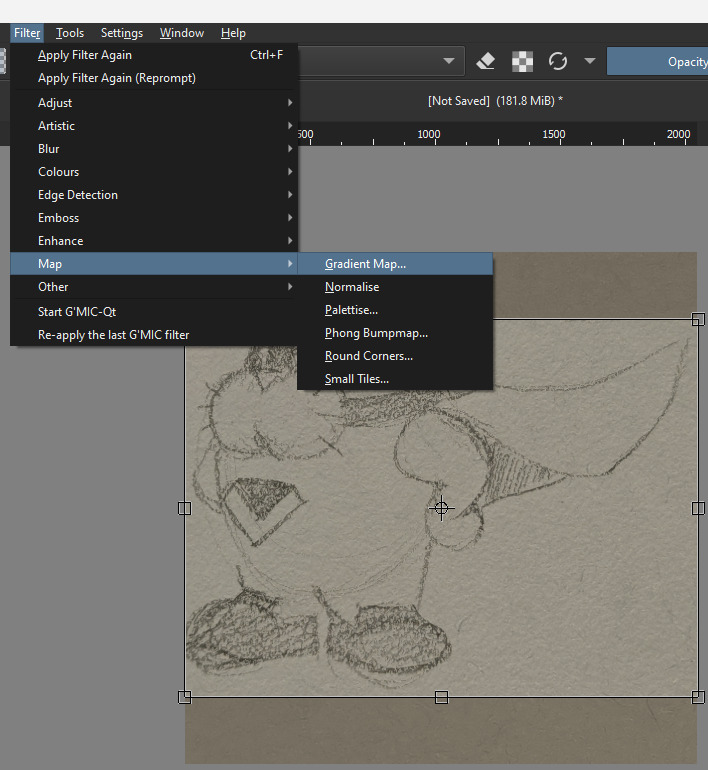Click Start G'MIC-Qt
This screenshot has width=708, height=770.
click(x=77, y=312)
